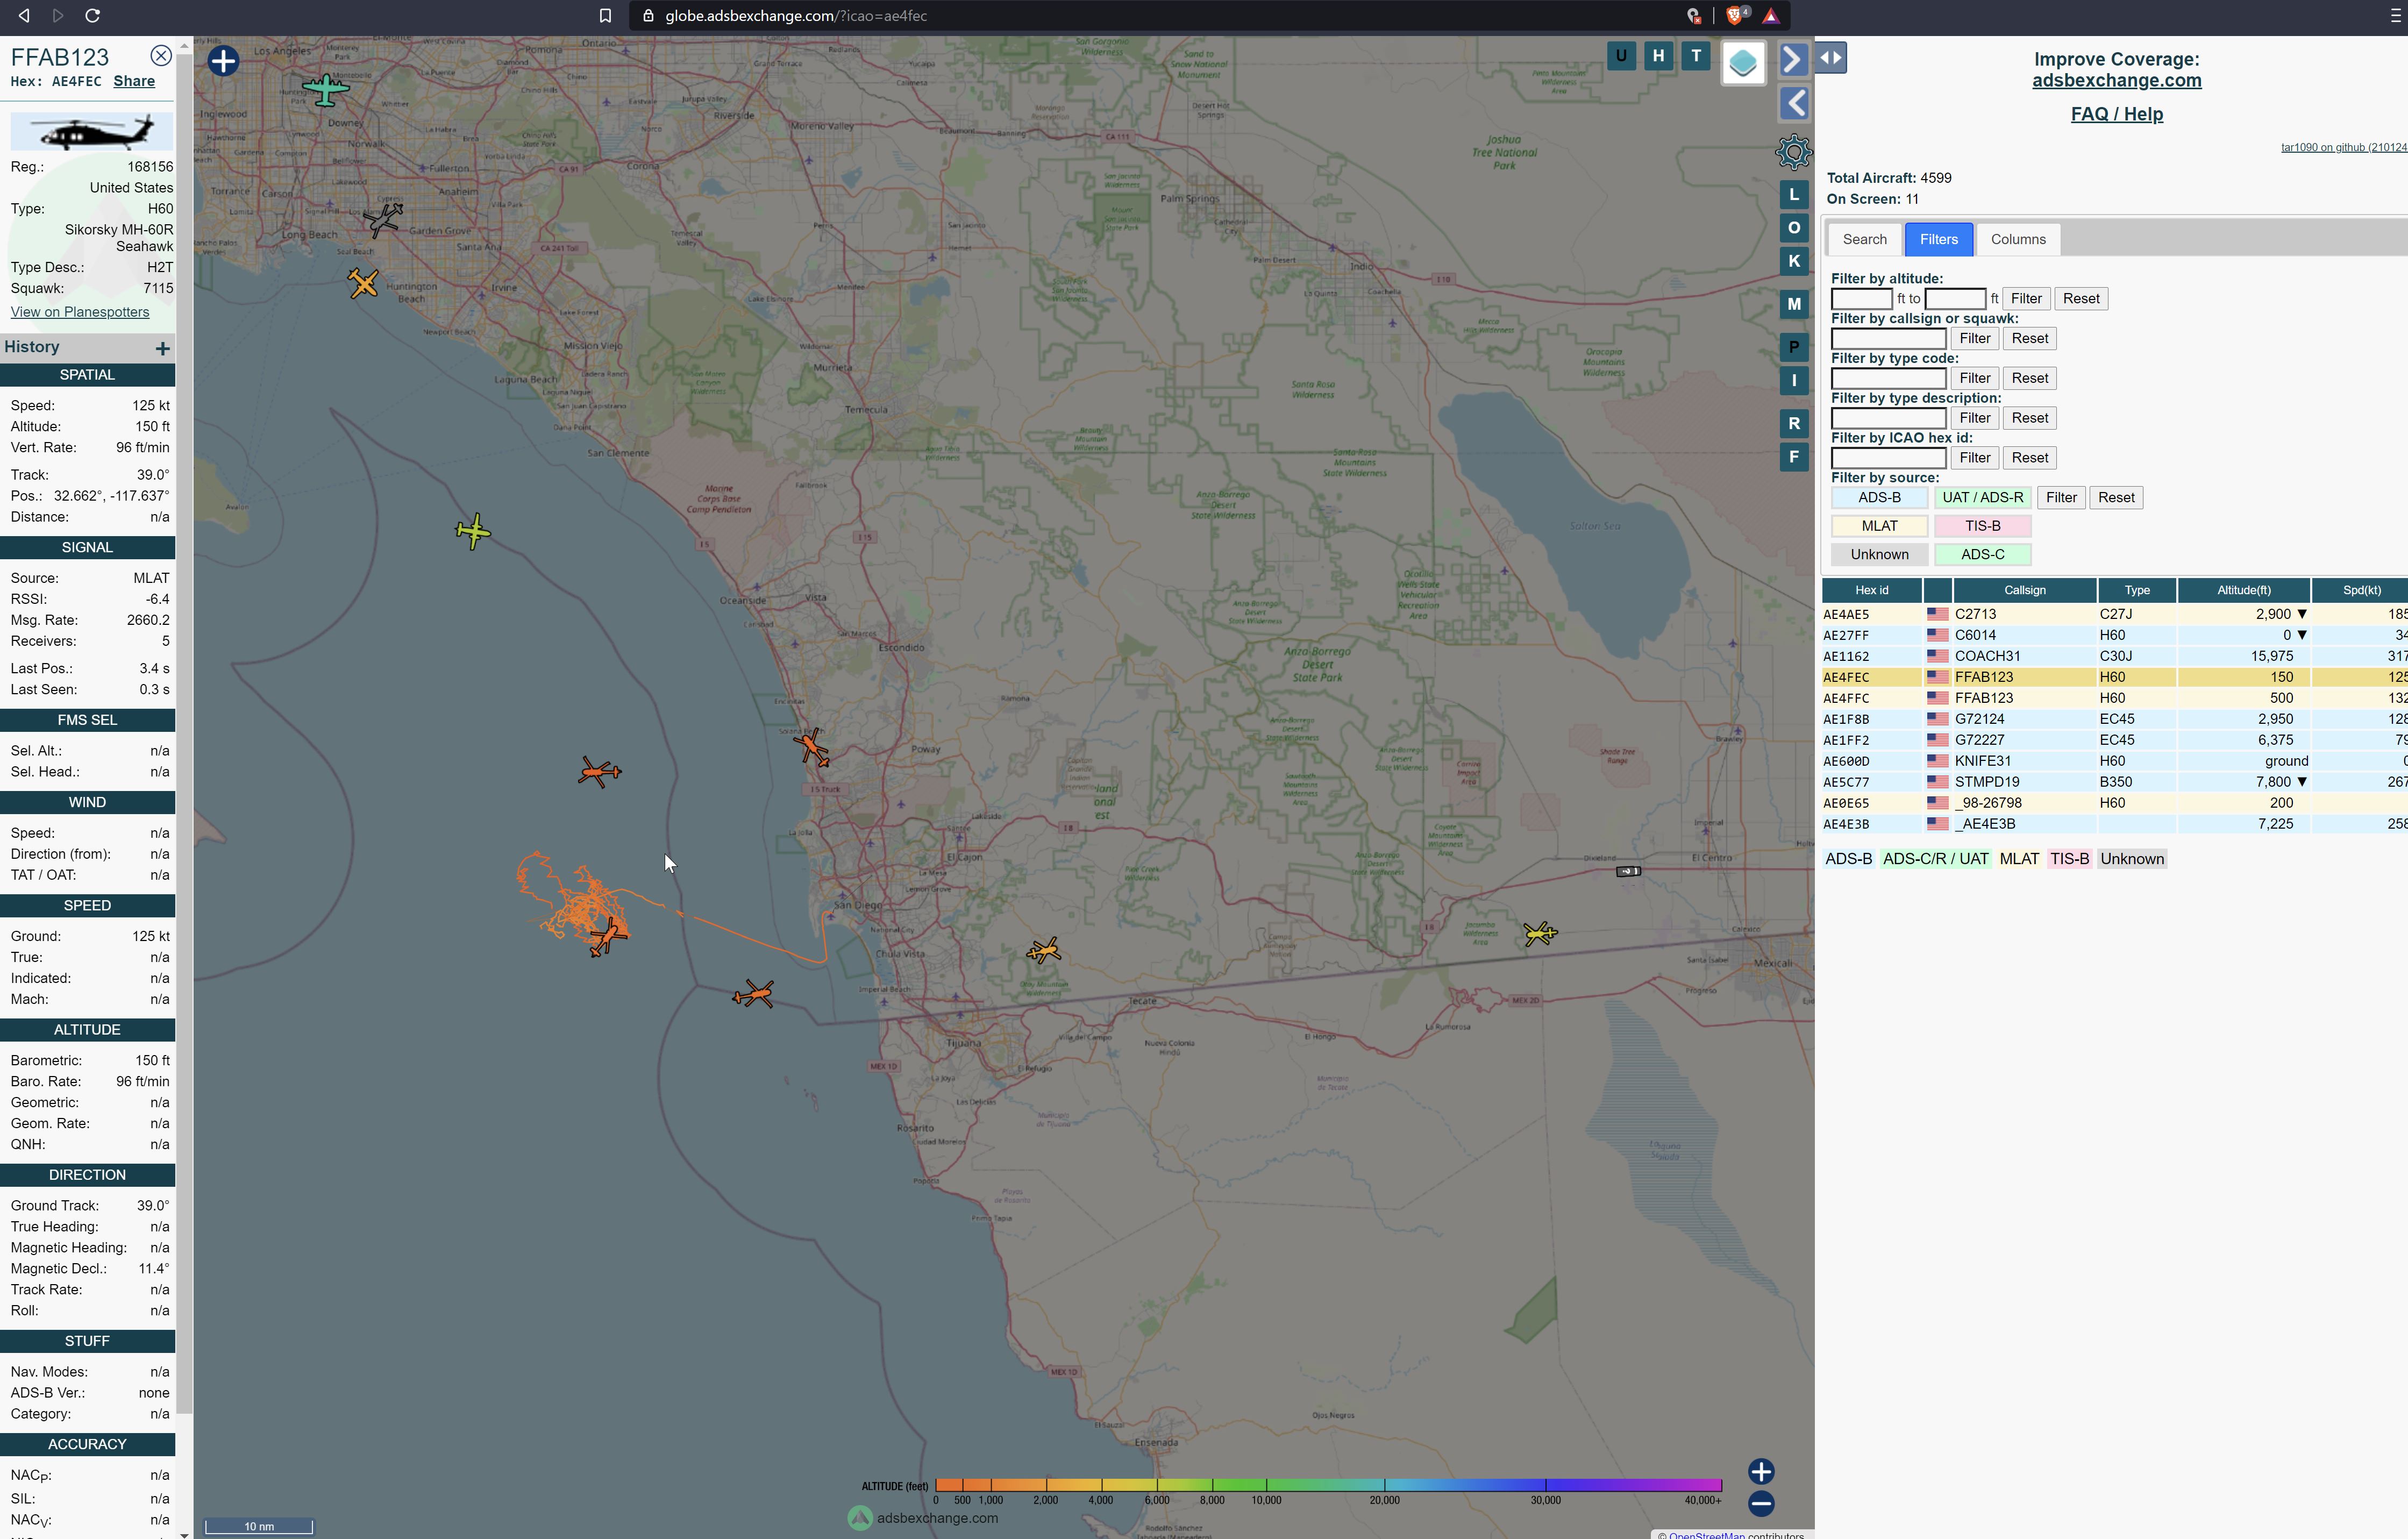Sort table by Type column
The width and height of the screenshot is (2408, 1539).
(x=2137, y=590)
